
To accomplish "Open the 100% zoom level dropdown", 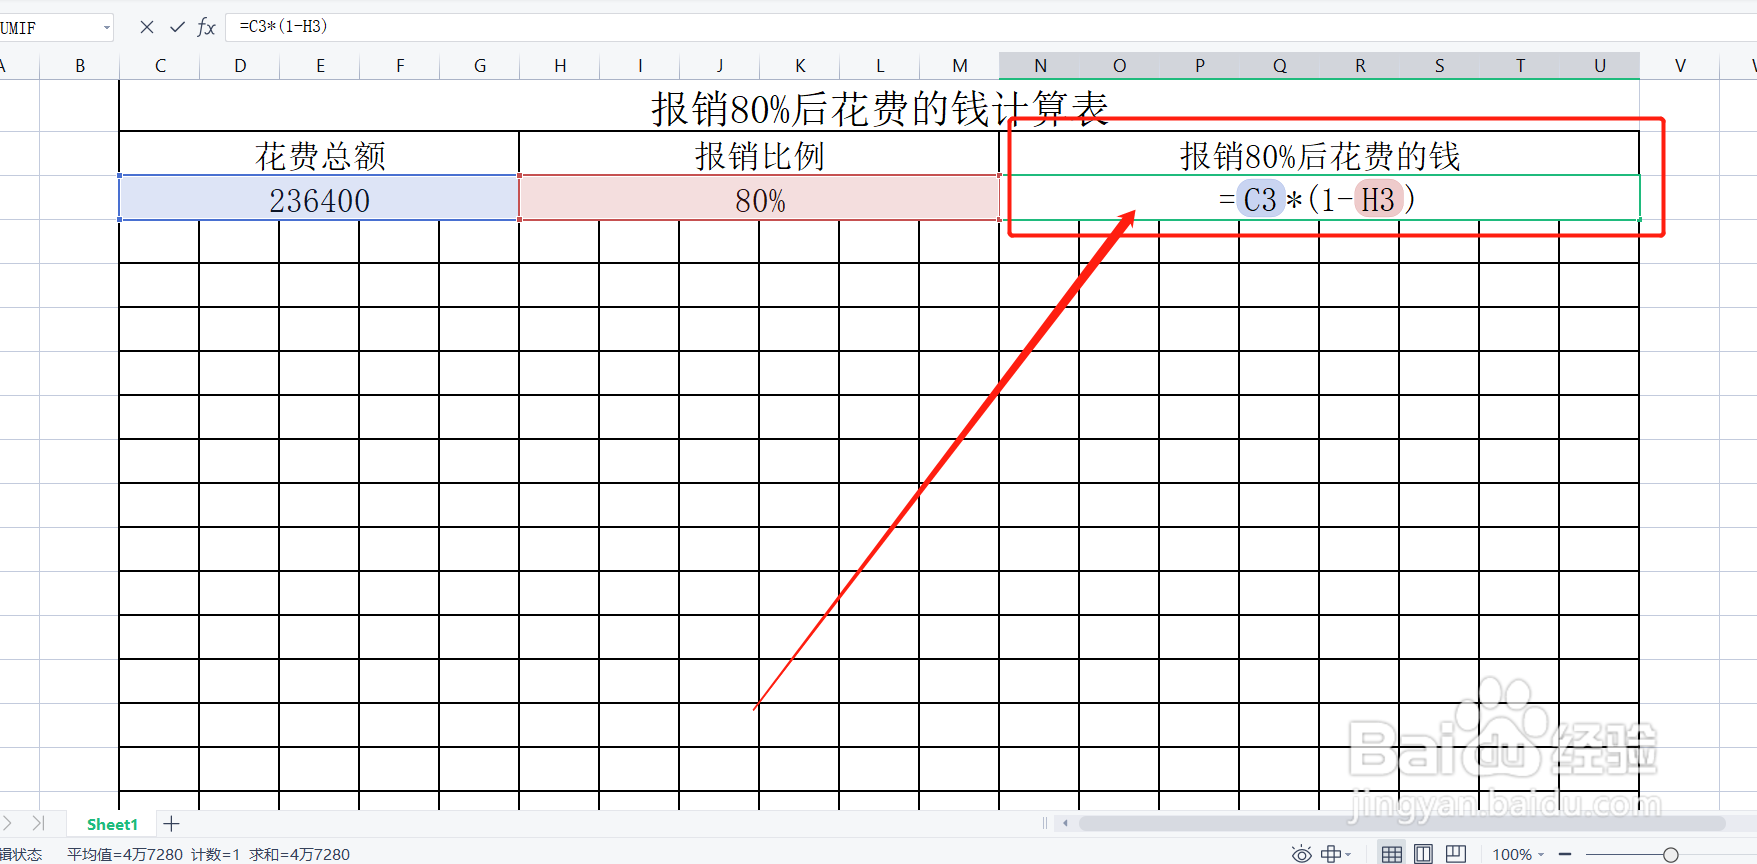I will [x=1518, y=854].
